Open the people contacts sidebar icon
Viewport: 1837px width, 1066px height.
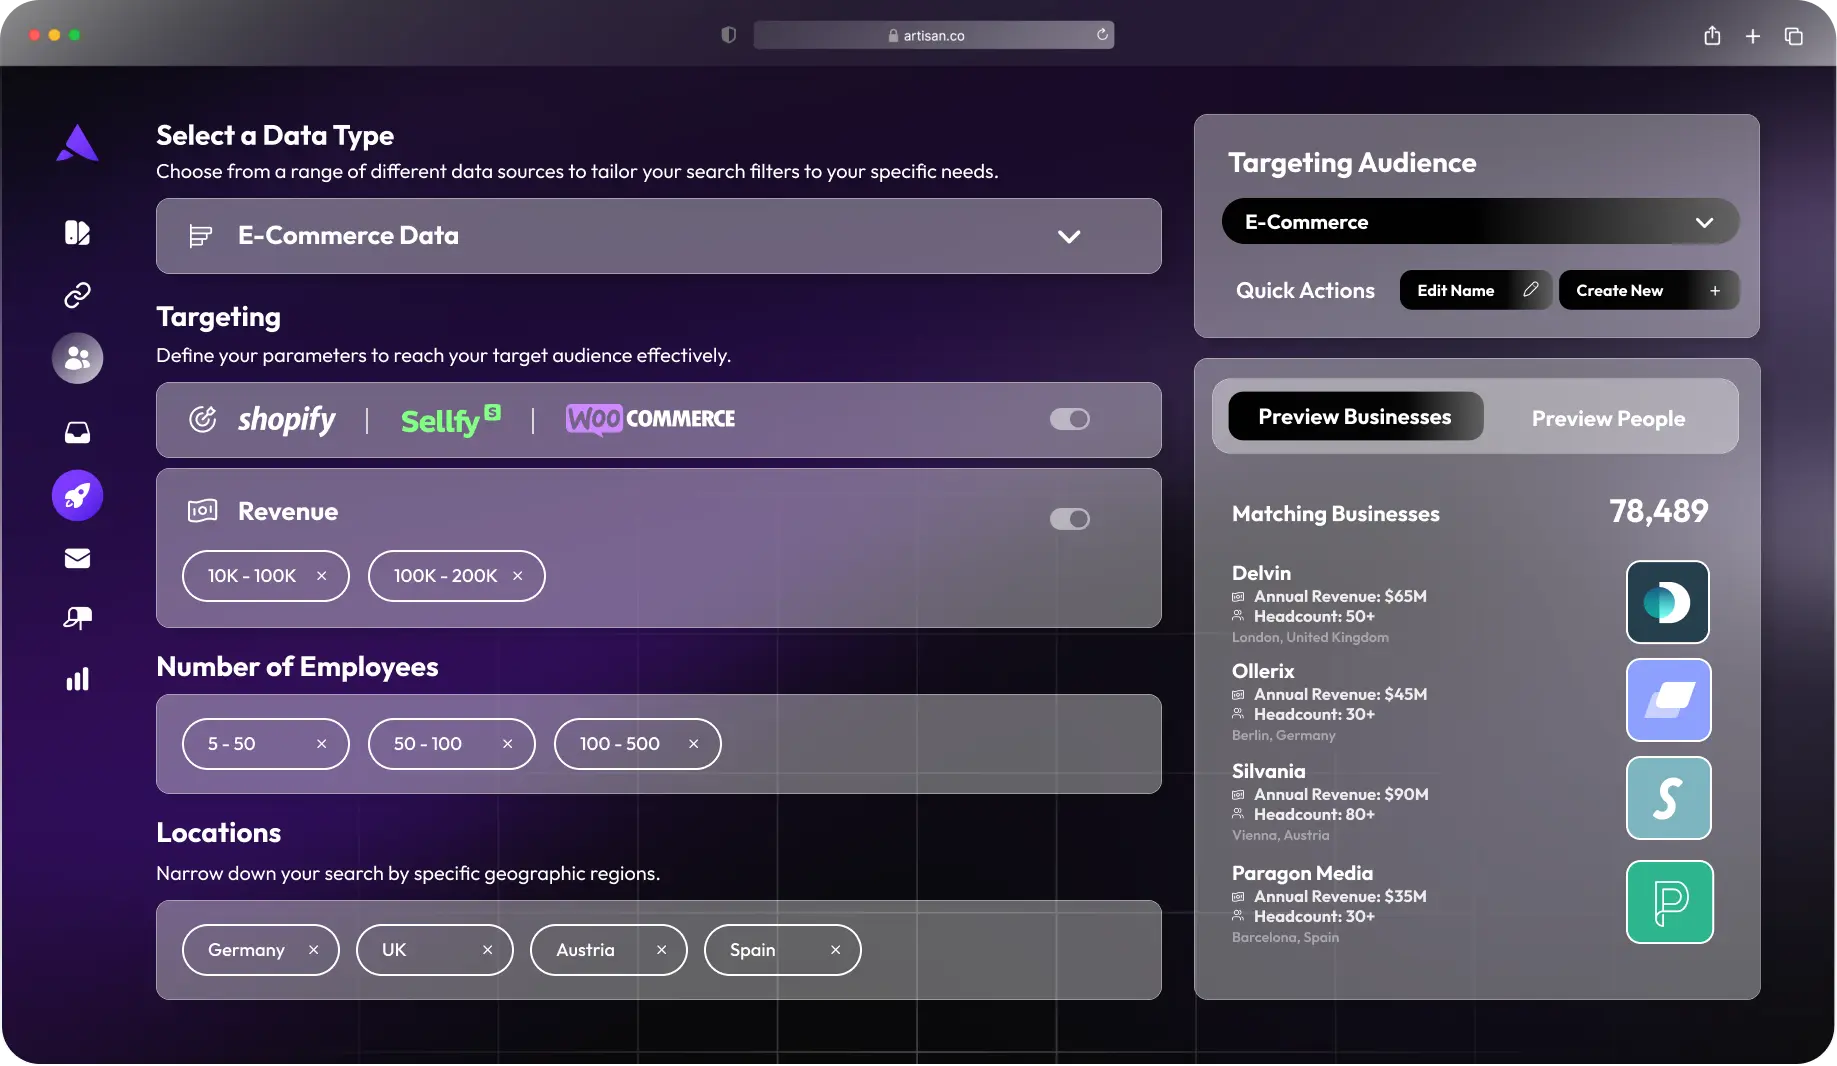(77, 358)
